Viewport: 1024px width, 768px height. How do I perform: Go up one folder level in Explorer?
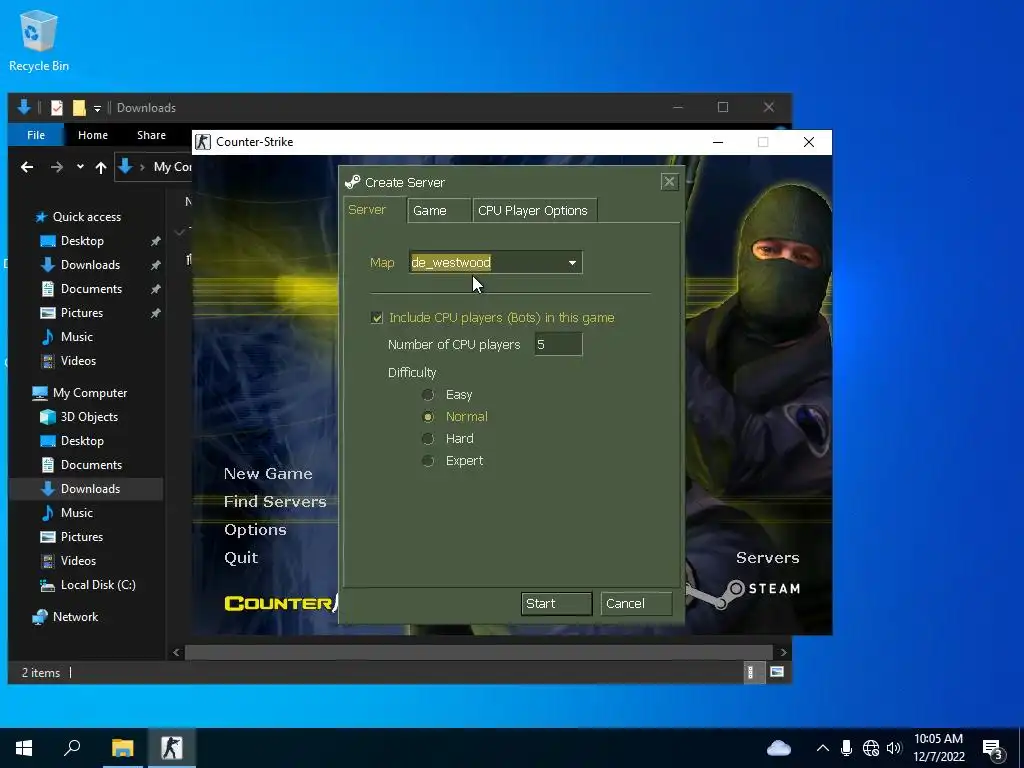pyautogui.click(x=101, y=167)
